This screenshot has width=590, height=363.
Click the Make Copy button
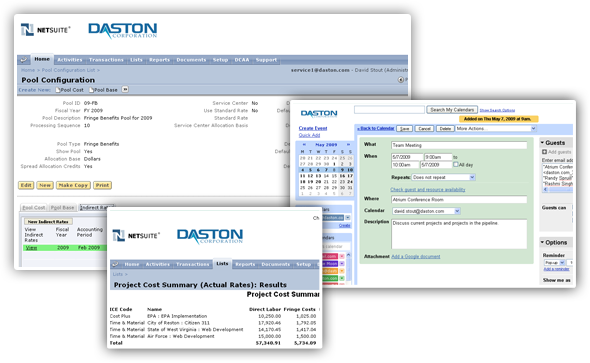tap(73, 185)
